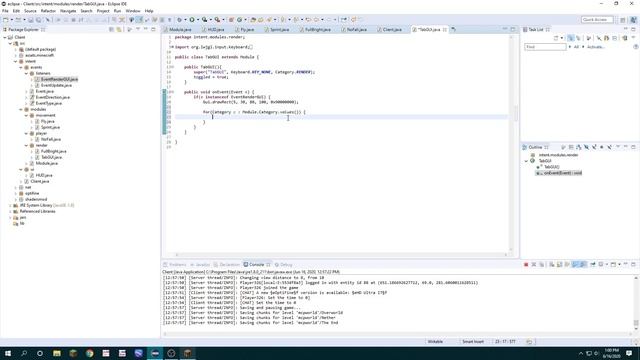Click the New file toolbar icon
Screen dimensions: 640x360
6,20
